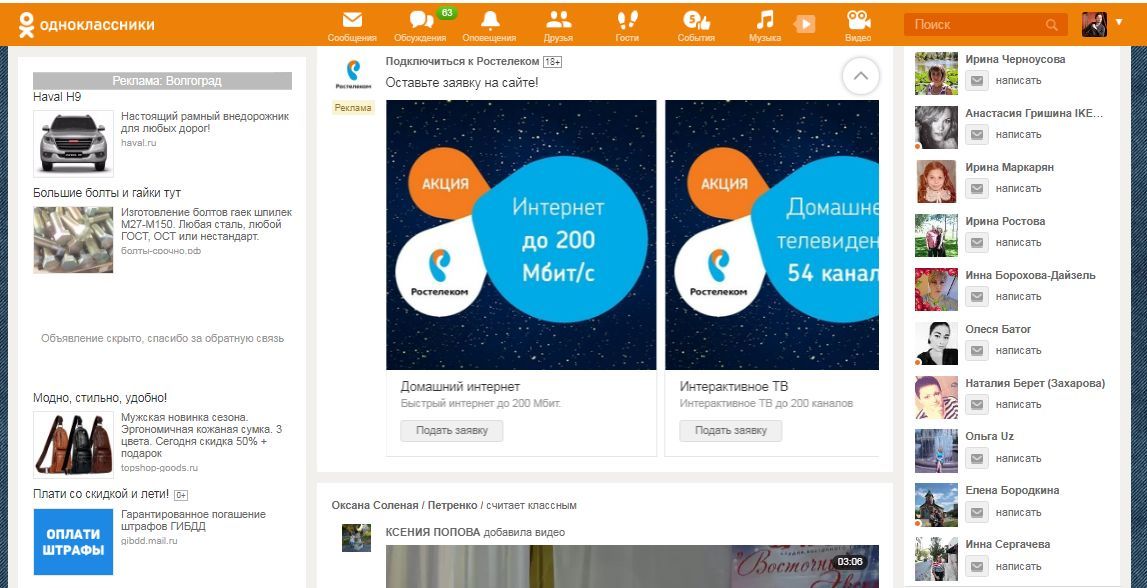Open Олеся Батог's profile name
The height and width of the screenshot is (588, 1147).
(998, 329)
